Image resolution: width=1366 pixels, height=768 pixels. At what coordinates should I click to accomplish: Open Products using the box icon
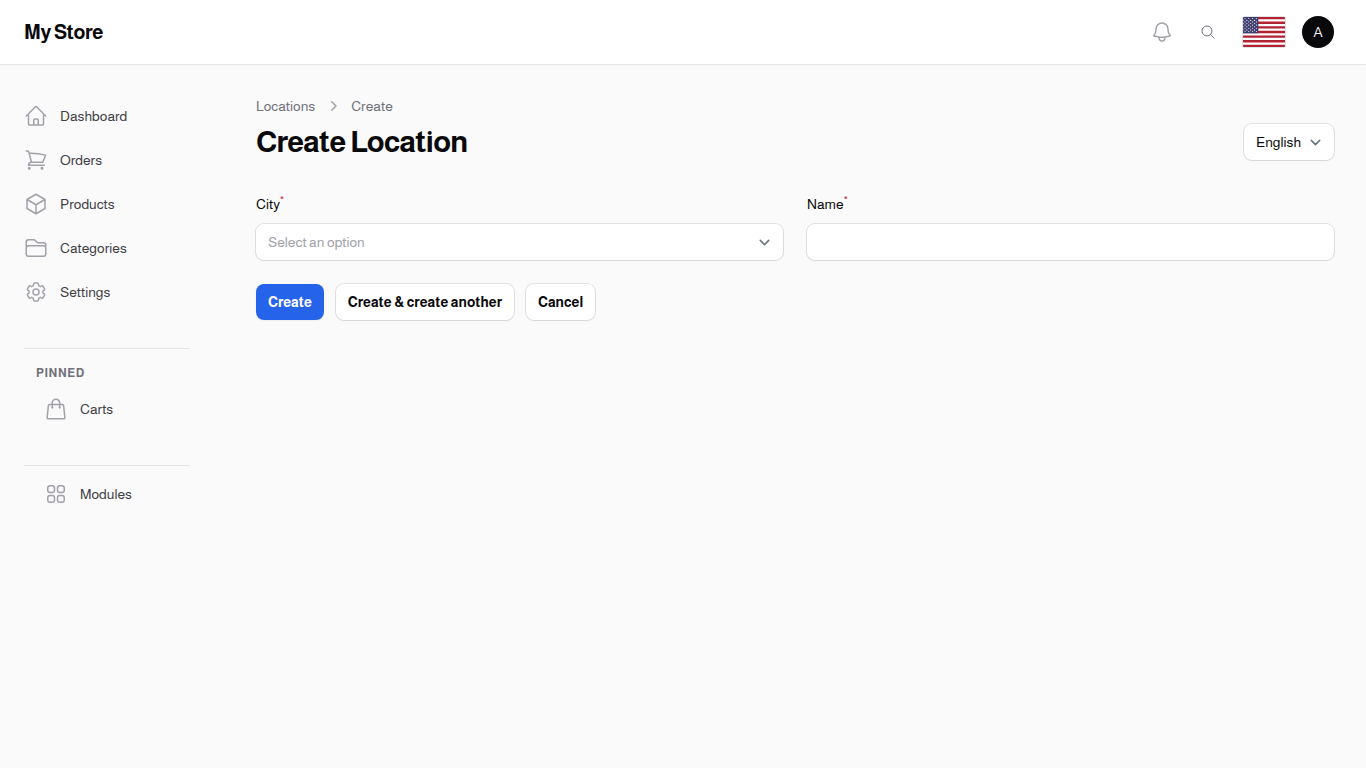pos(36,204)
